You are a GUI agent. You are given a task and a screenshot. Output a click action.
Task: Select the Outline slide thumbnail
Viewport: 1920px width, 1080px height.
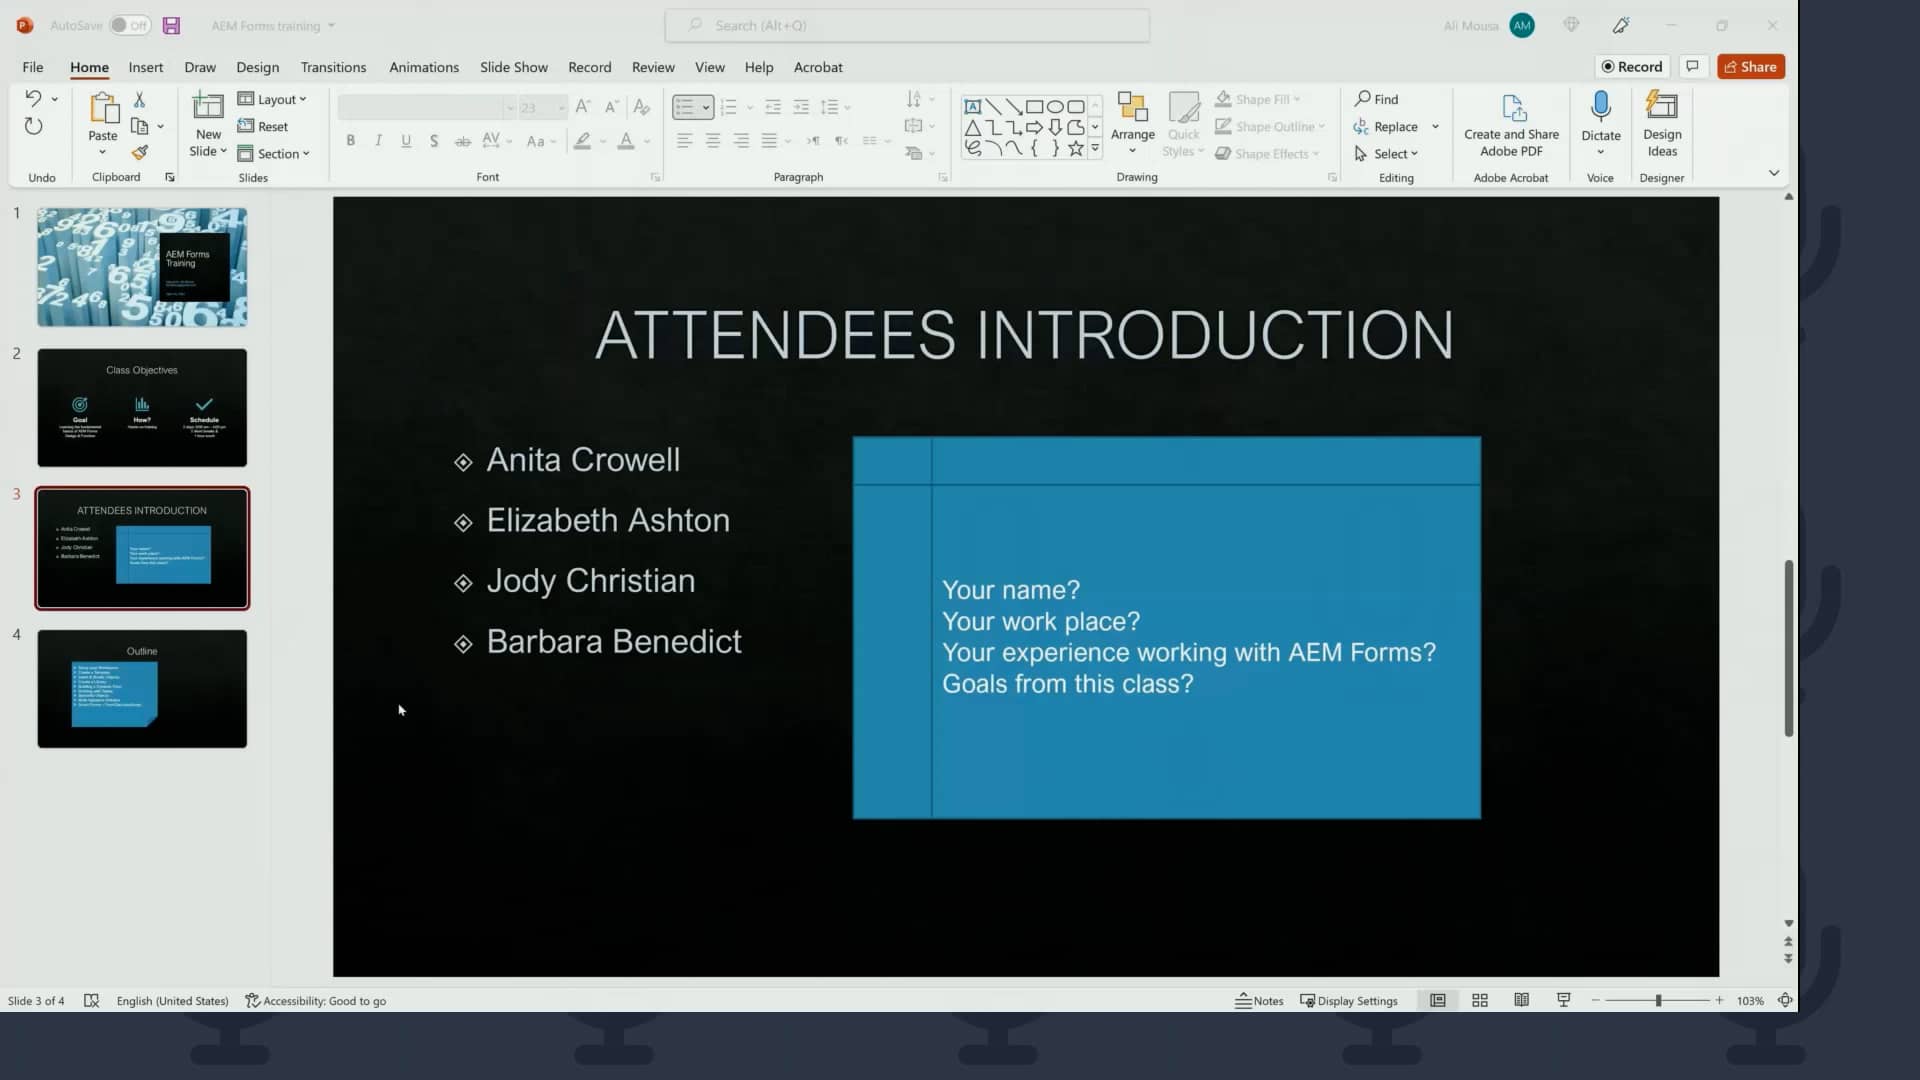tap(141, 688)
